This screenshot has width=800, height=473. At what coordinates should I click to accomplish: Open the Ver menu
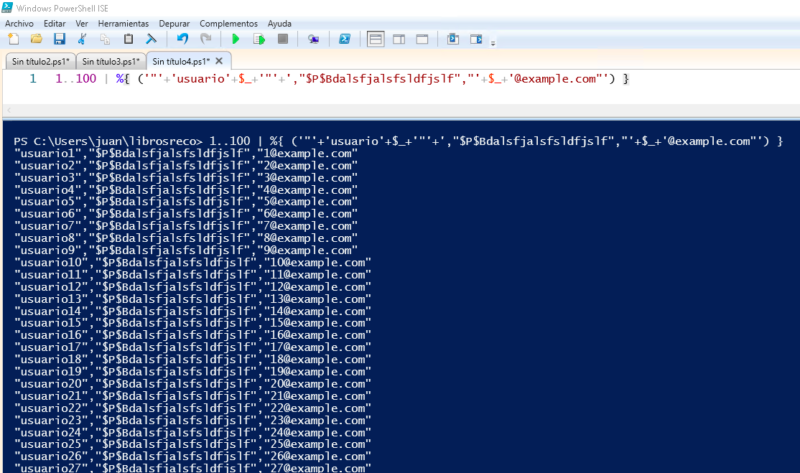click(x=82, y=23)
